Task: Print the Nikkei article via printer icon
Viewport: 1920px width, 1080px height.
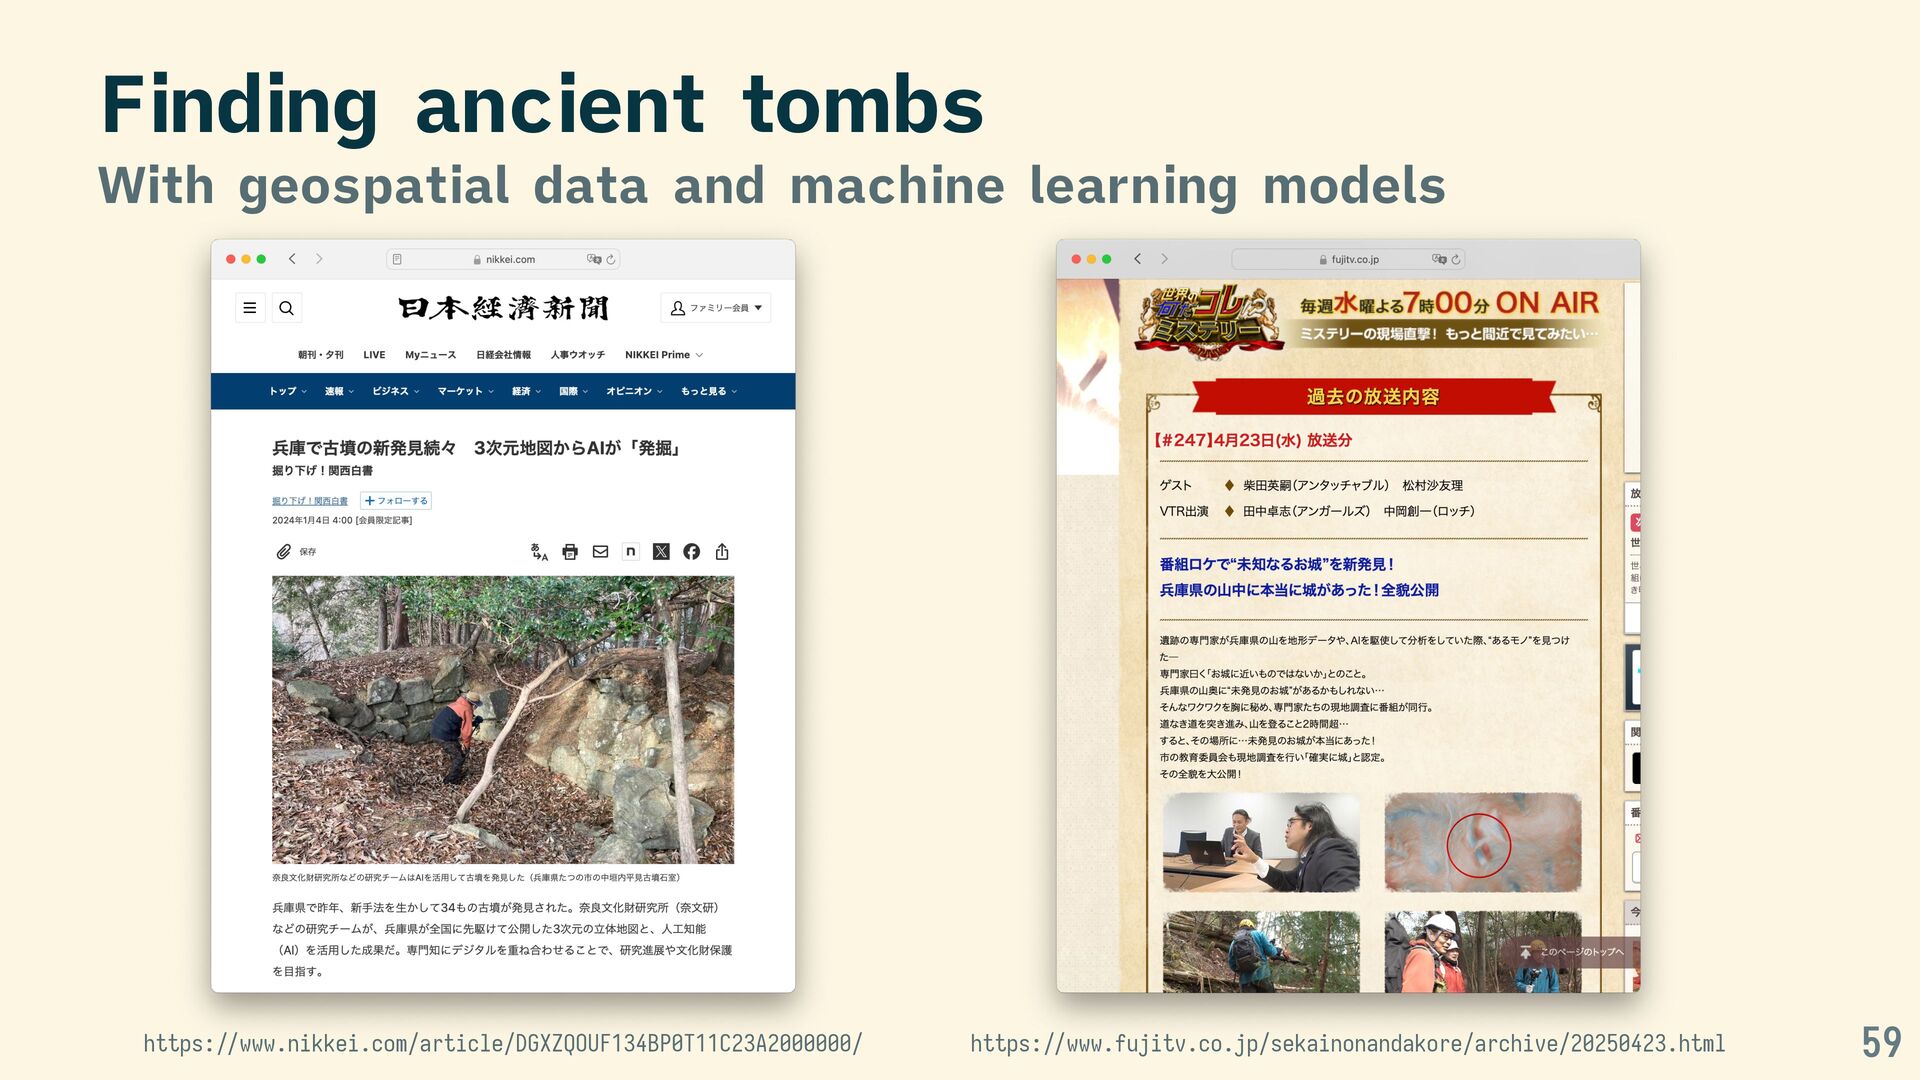Action: pos(570,552)
